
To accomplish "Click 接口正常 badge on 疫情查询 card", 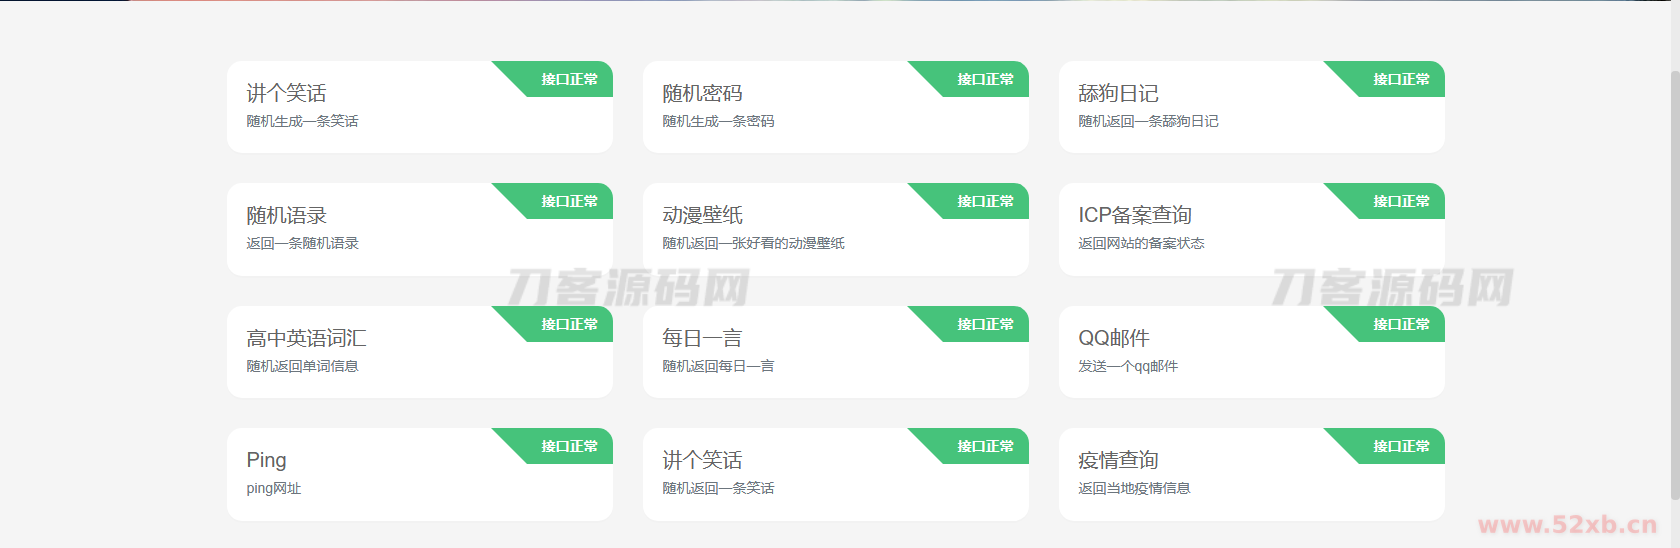I will (1400, 446).
